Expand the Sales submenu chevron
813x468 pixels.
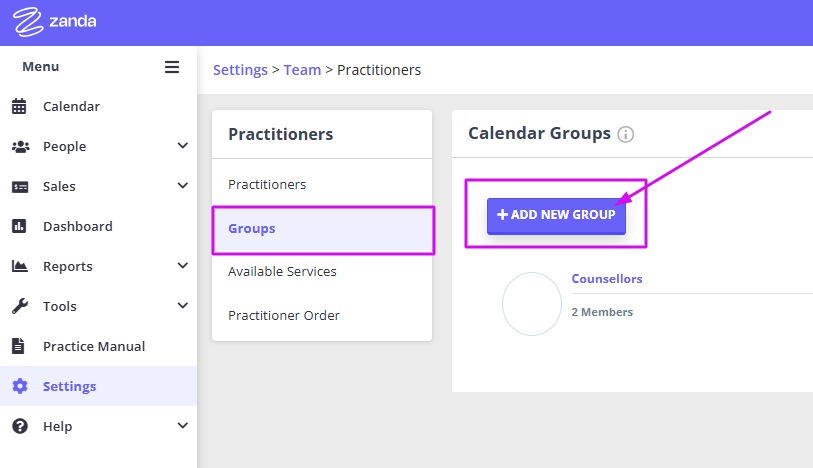click(x=183, y=186)
